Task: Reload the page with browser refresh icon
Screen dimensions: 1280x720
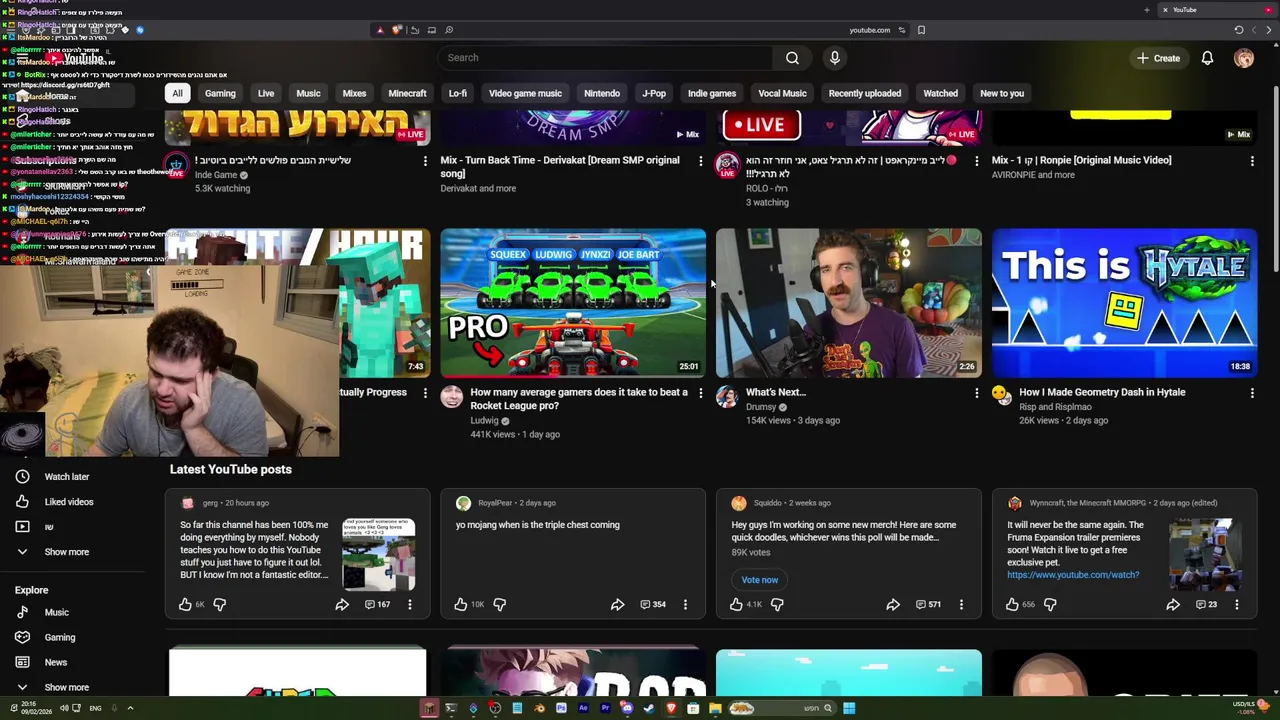Action: pyautogui.click(x=1239, y=30)
